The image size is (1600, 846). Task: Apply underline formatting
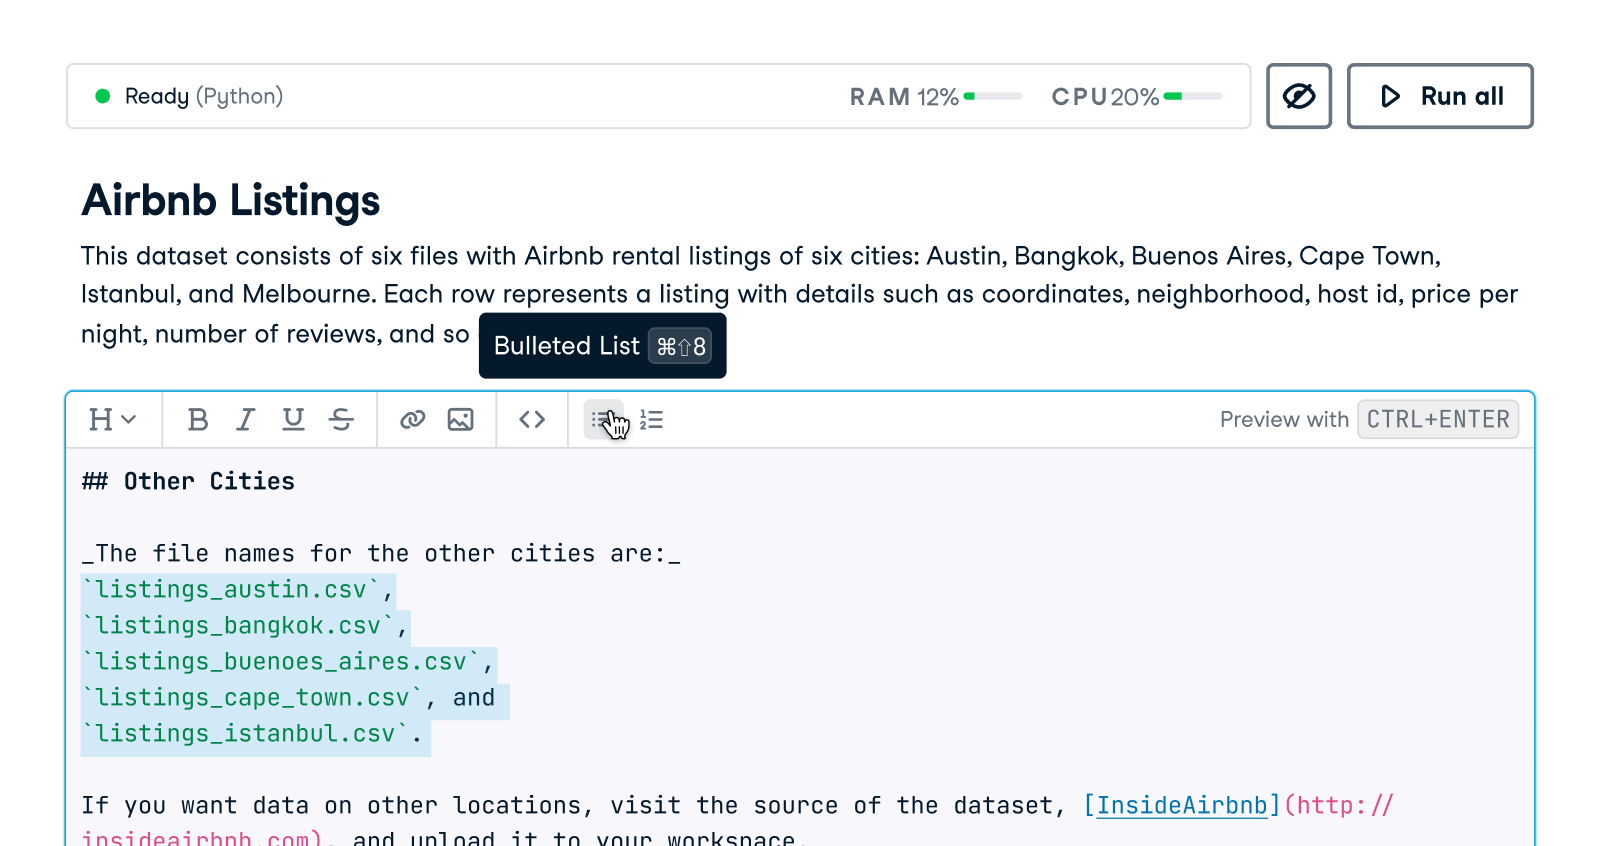click(x=293, y=420)
